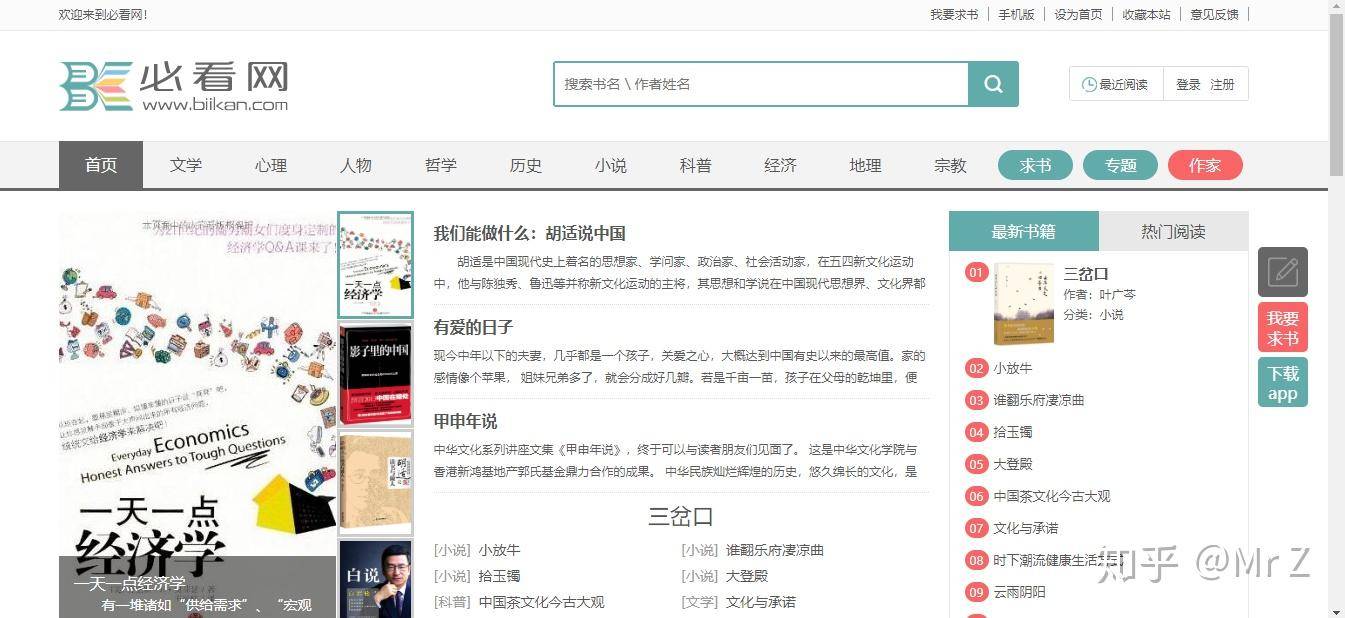This screenshot has height=618, width=1345.
Task: Select the third beige book cover thumbnail
Action: (x=375, y=482)
